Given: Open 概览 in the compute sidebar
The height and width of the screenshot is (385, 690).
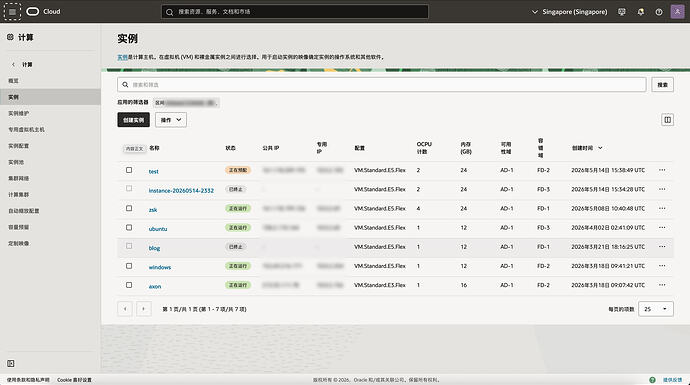Looking at the screenshot, I should 13,81.
